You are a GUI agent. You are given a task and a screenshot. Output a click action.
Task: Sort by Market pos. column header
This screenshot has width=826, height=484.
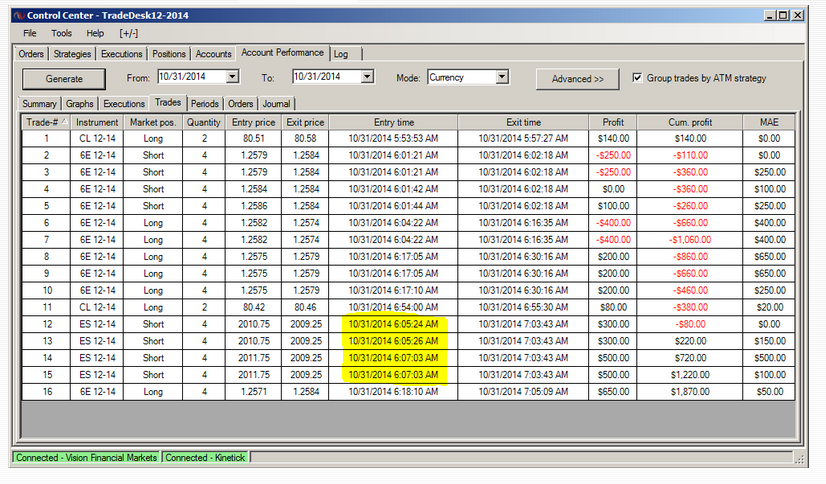coord(153,122)
